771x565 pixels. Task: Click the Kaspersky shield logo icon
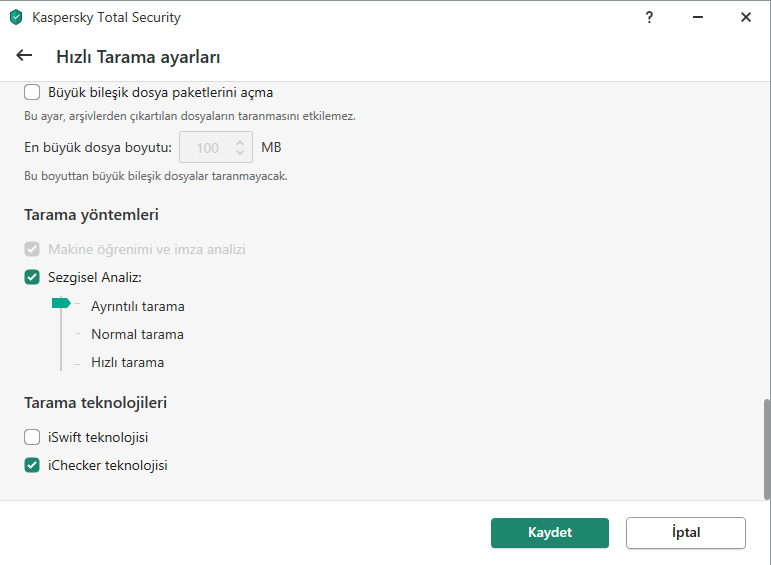(16, 17)
